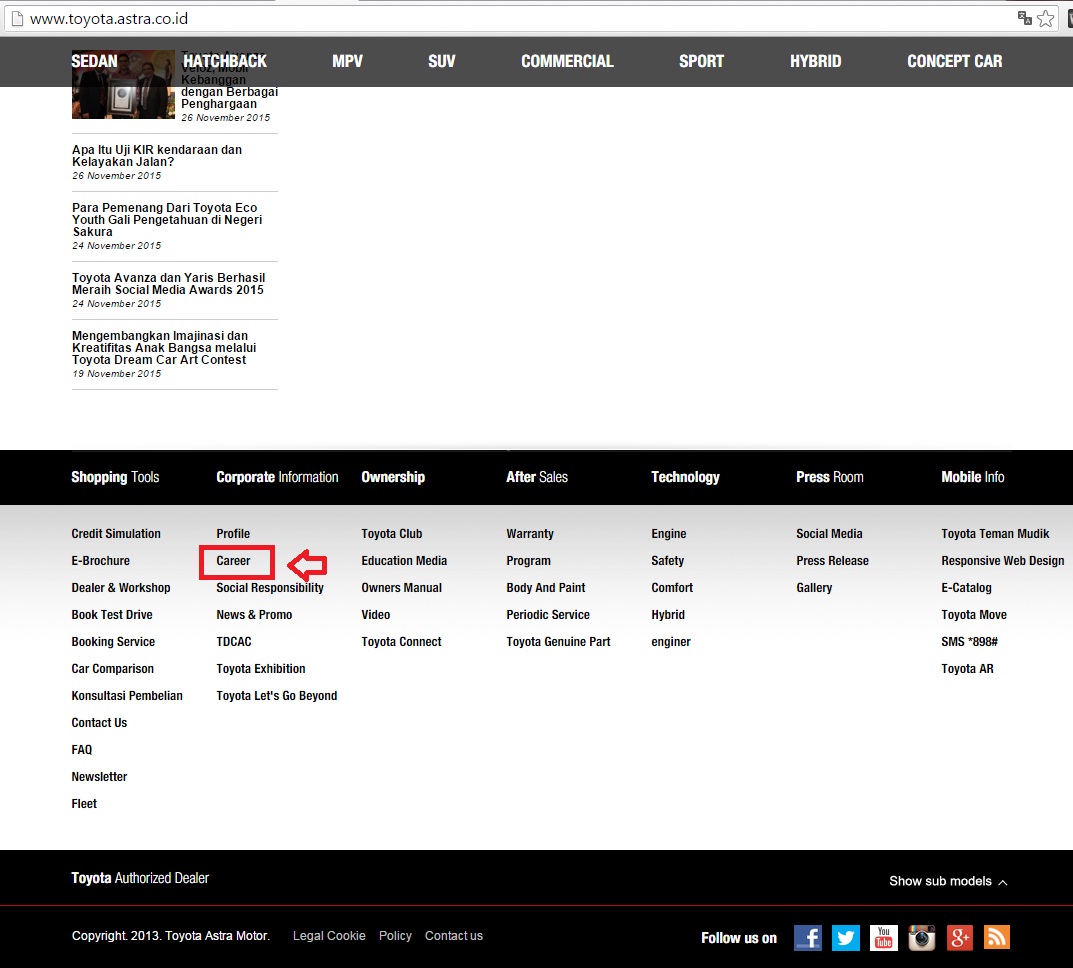Click the translate page icon in address bar
Image resolution: width=1073 pixels, height=968 pixels.
click(1024, 18)
